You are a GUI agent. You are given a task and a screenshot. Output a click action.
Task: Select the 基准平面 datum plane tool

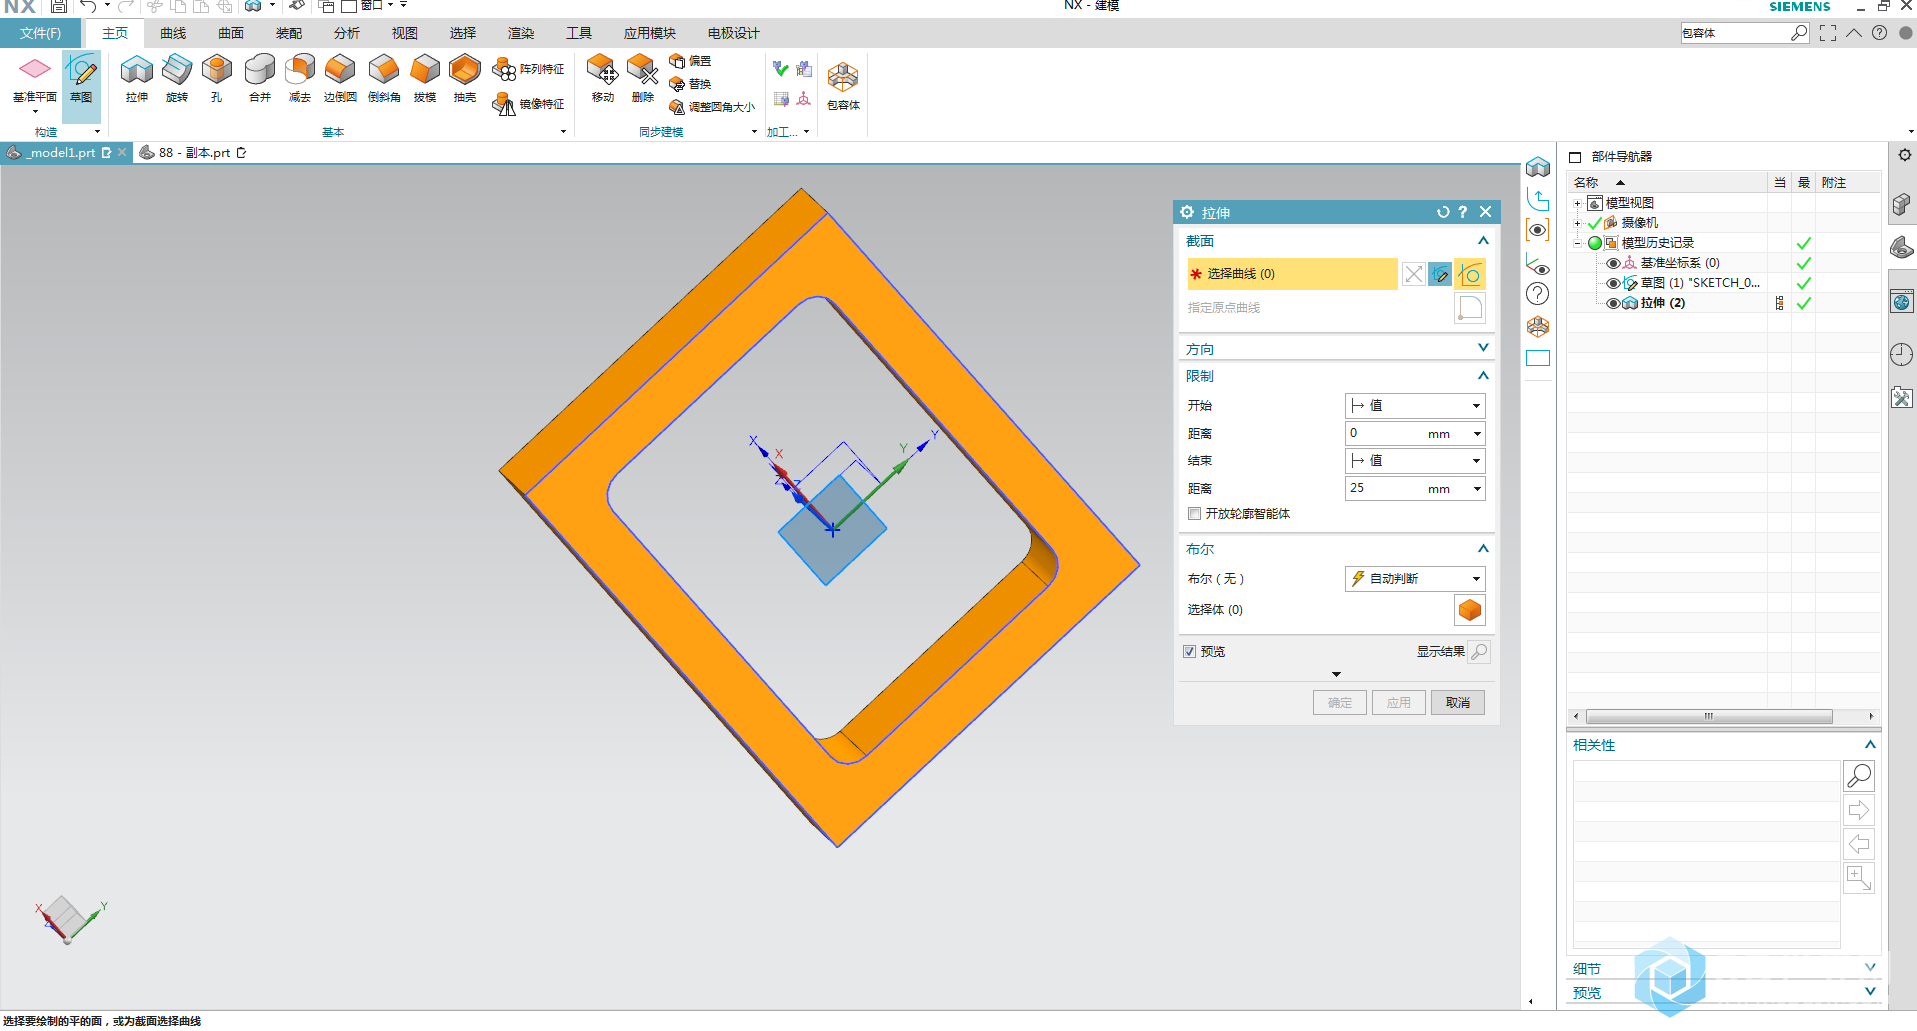[x=35, y=80]
